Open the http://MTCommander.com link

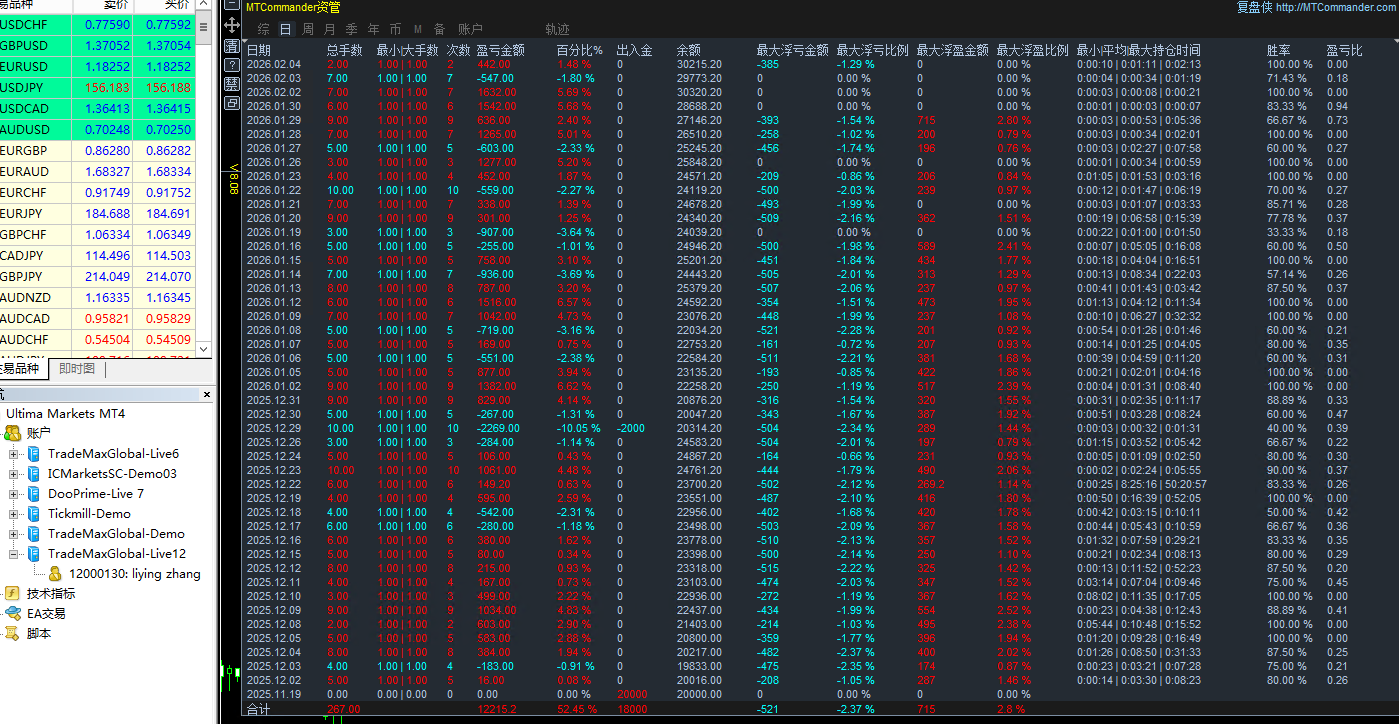click(1335, 7)
